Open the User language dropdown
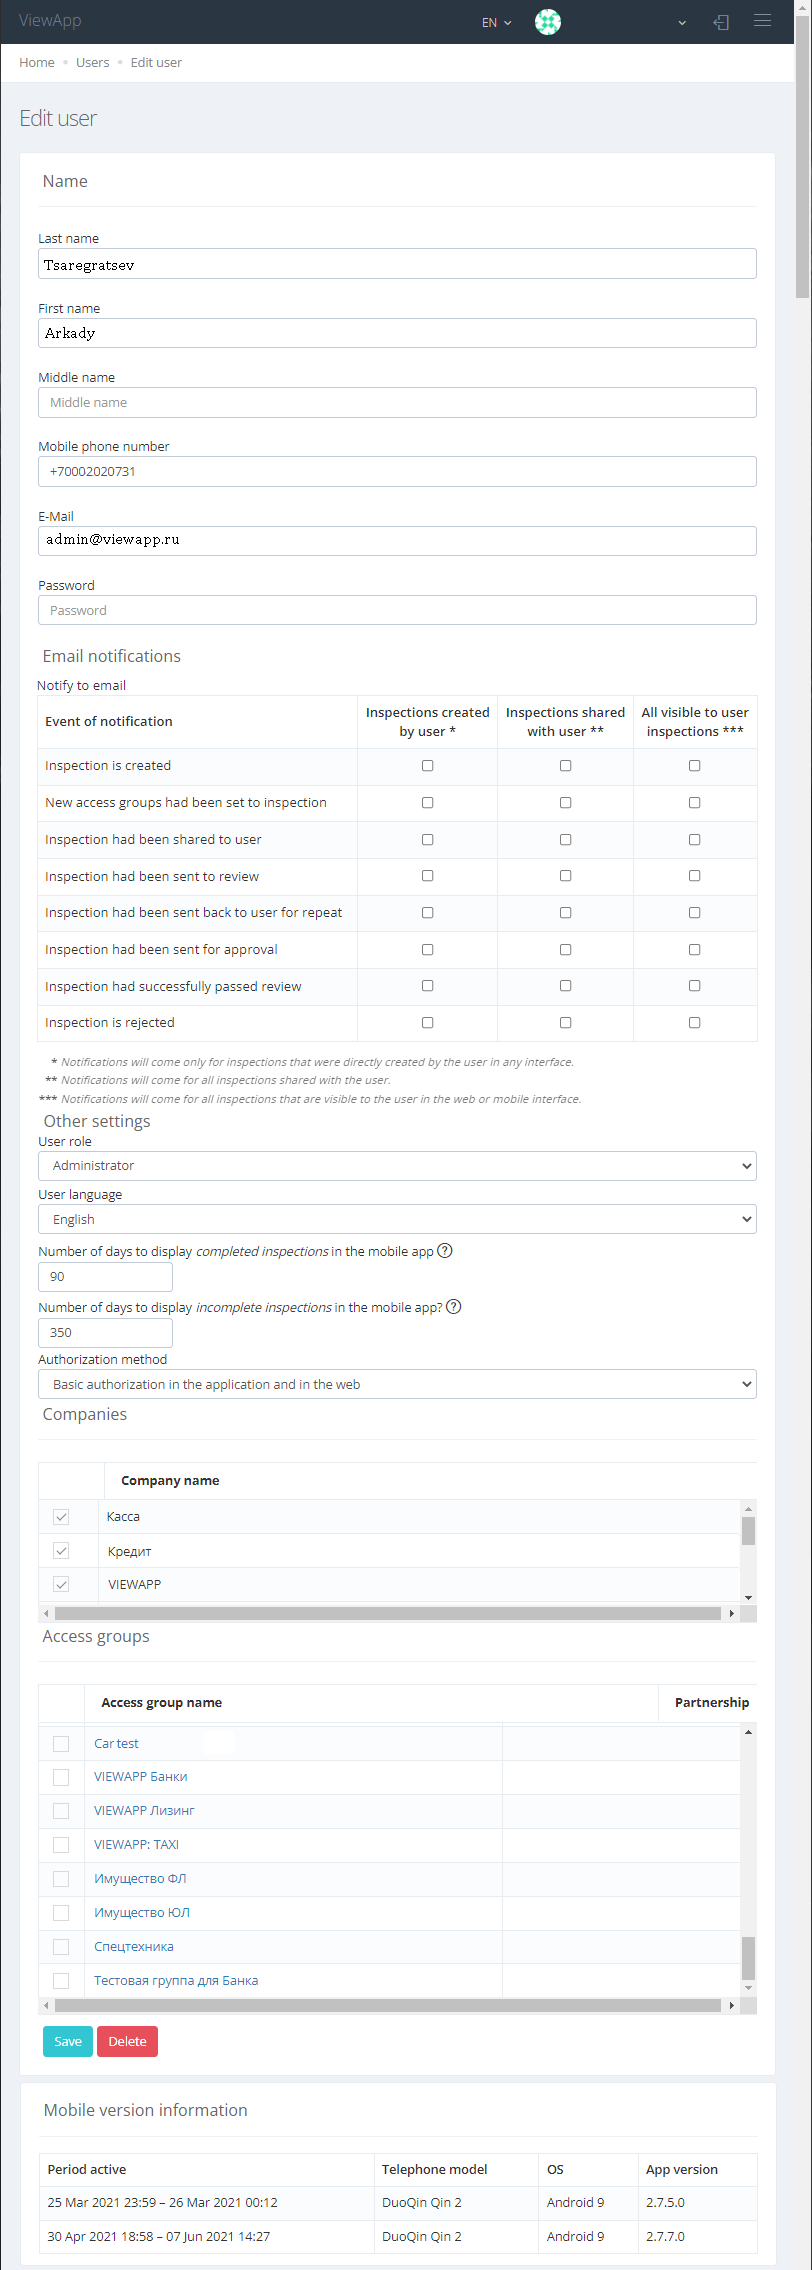 click(x=397, y=1219)
